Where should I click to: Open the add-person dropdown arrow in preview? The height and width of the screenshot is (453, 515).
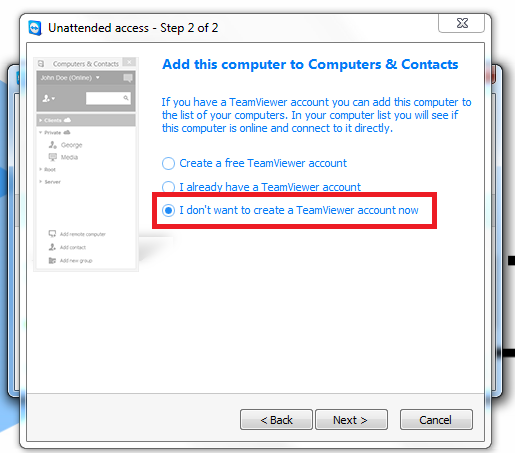pos(53,99)
